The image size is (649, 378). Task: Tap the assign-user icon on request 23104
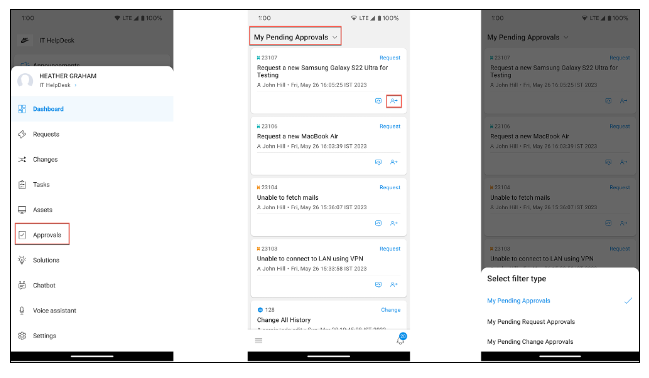point(394,223)
